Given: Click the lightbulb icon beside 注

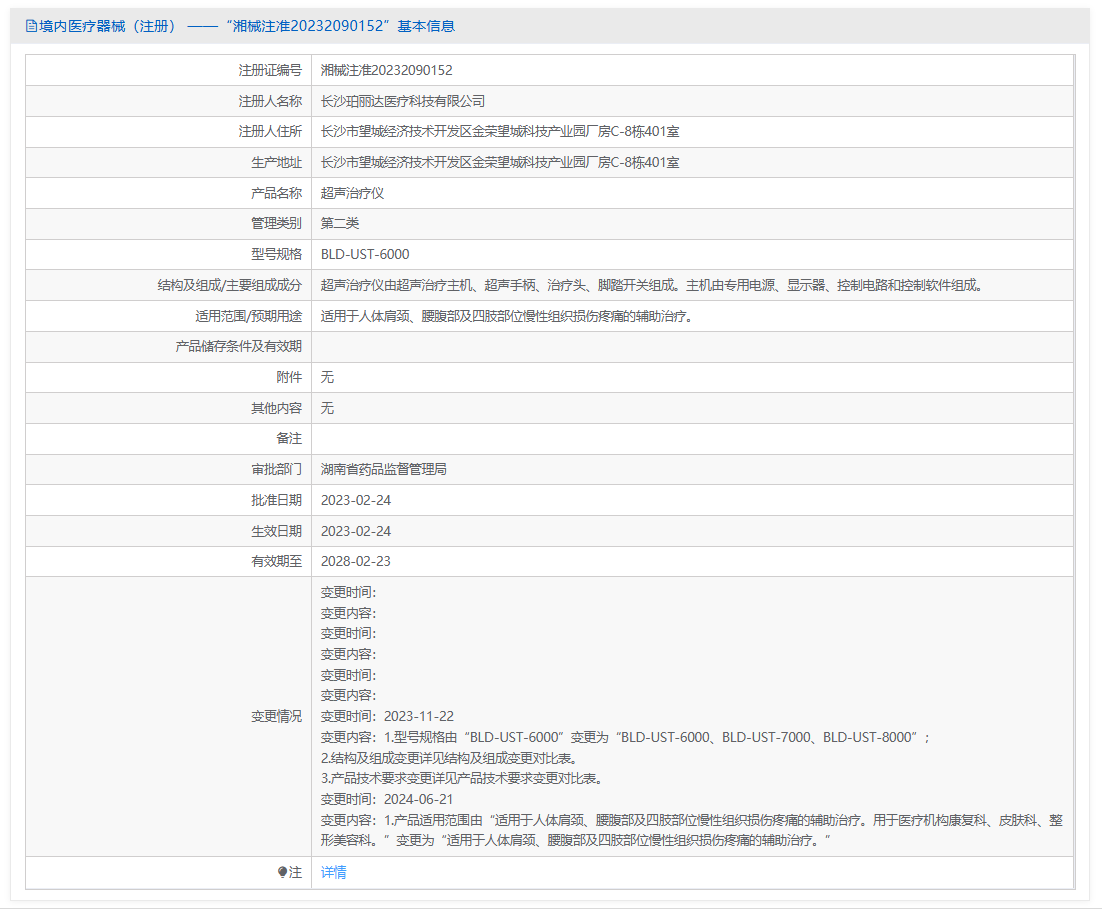Looking at the screenshot, I should [282, 872].
